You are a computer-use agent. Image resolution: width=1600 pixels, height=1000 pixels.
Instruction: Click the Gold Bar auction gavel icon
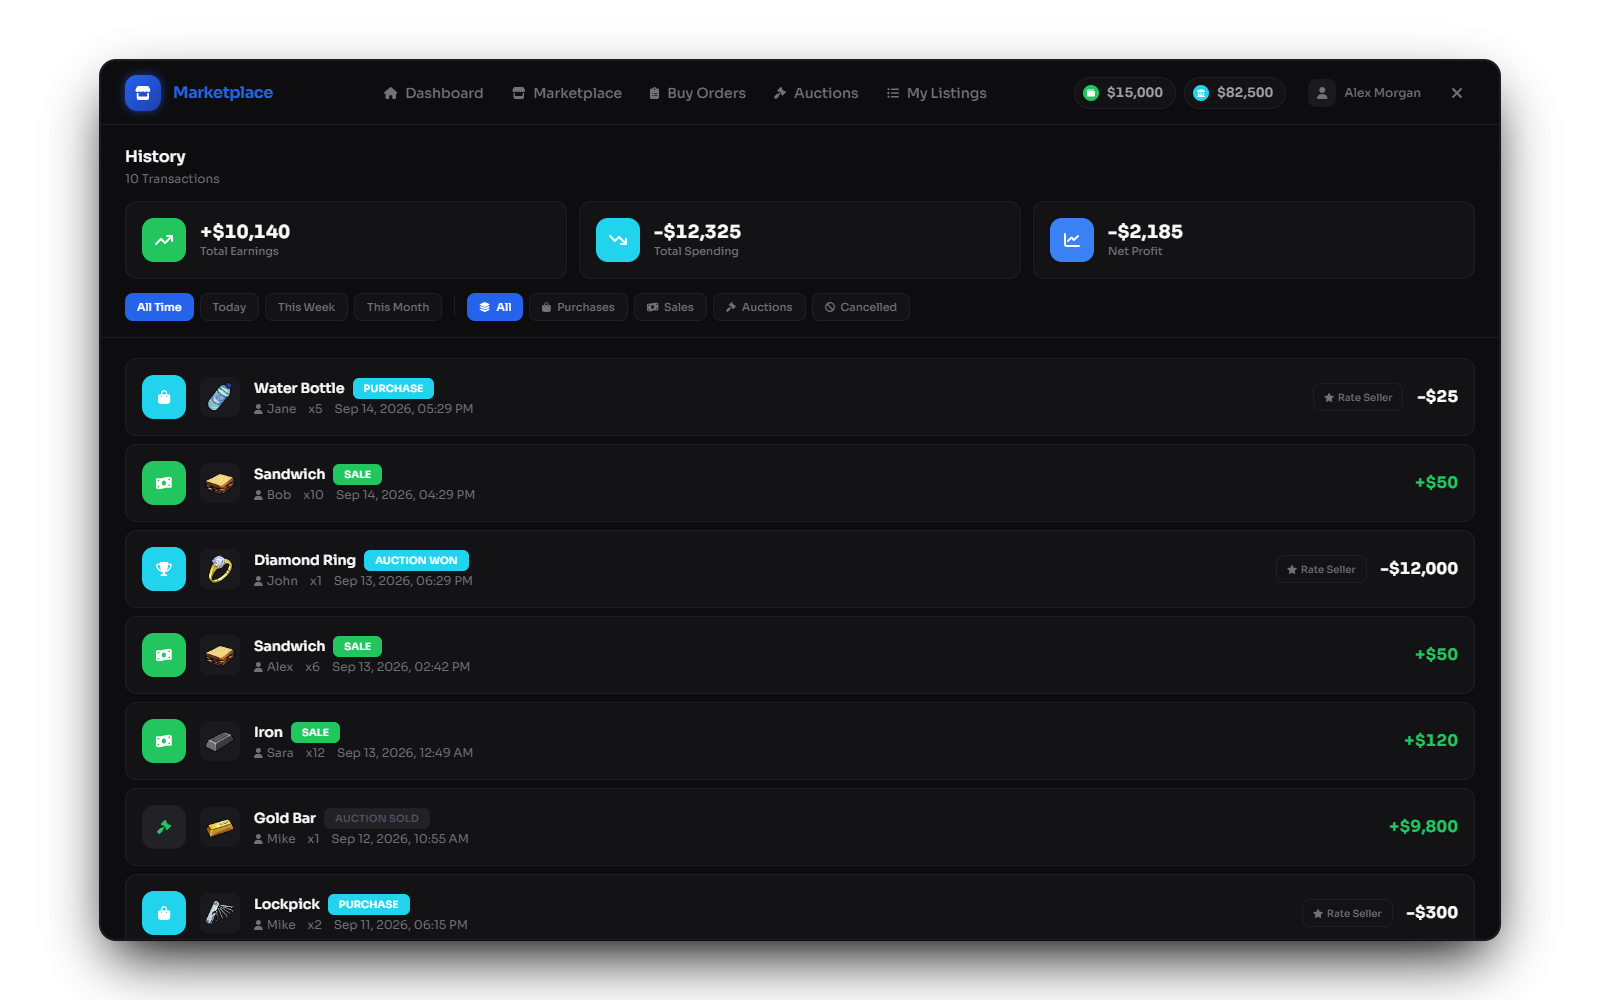click(164, 827)
